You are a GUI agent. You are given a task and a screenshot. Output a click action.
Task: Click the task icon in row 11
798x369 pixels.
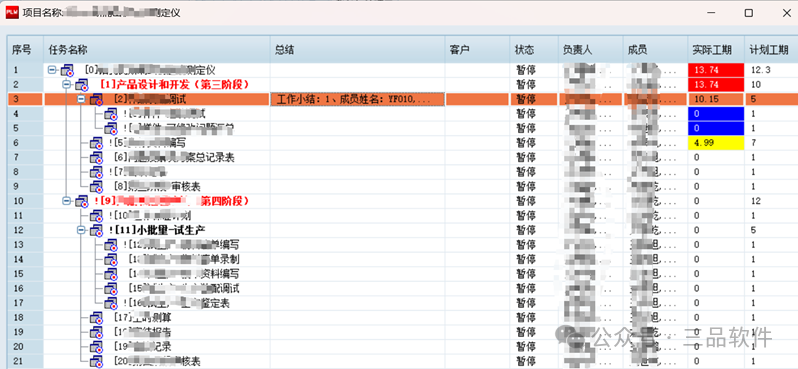pos(96,216)
